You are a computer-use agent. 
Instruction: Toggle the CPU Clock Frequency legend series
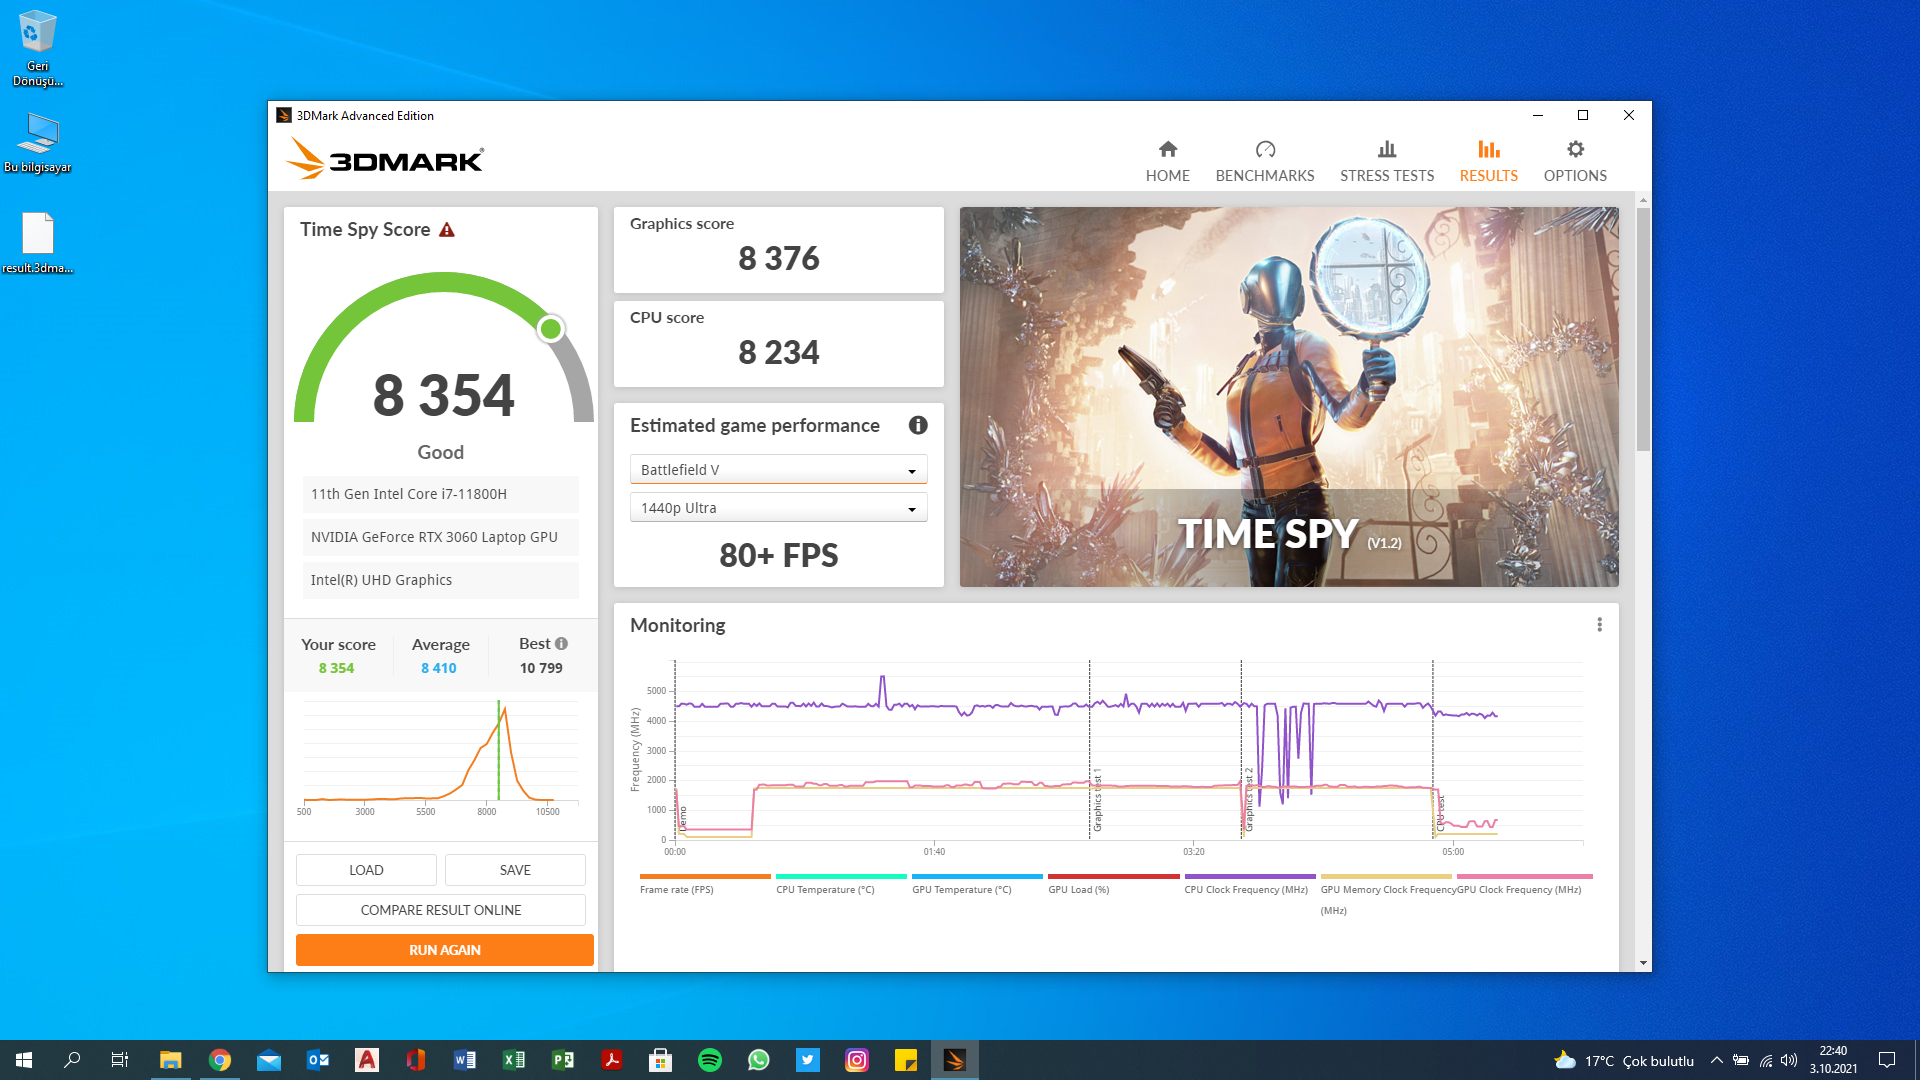pyautogui.click(x=1245, y=889)
